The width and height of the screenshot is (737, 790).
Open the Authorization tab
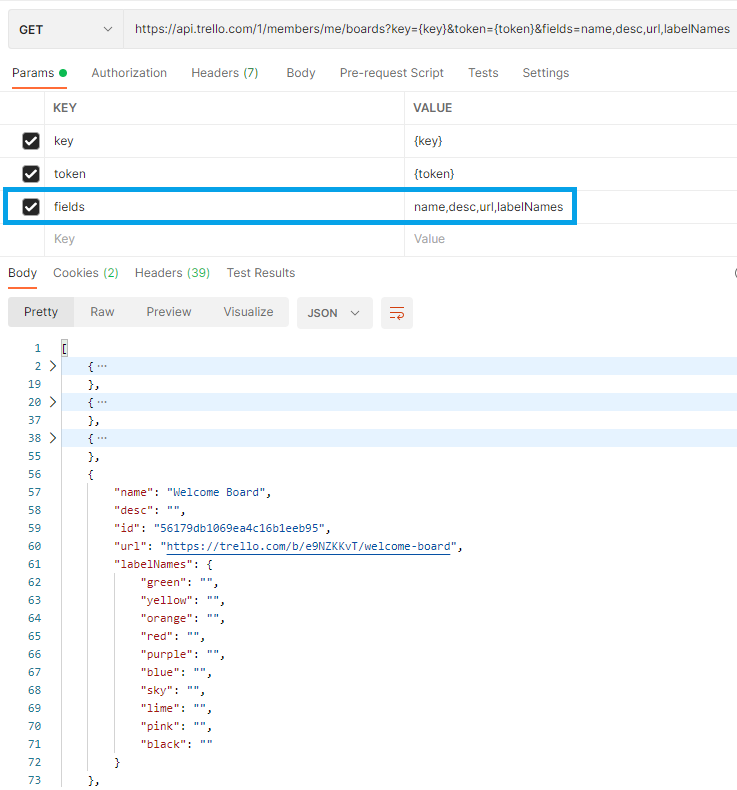[x=129, y=73]
